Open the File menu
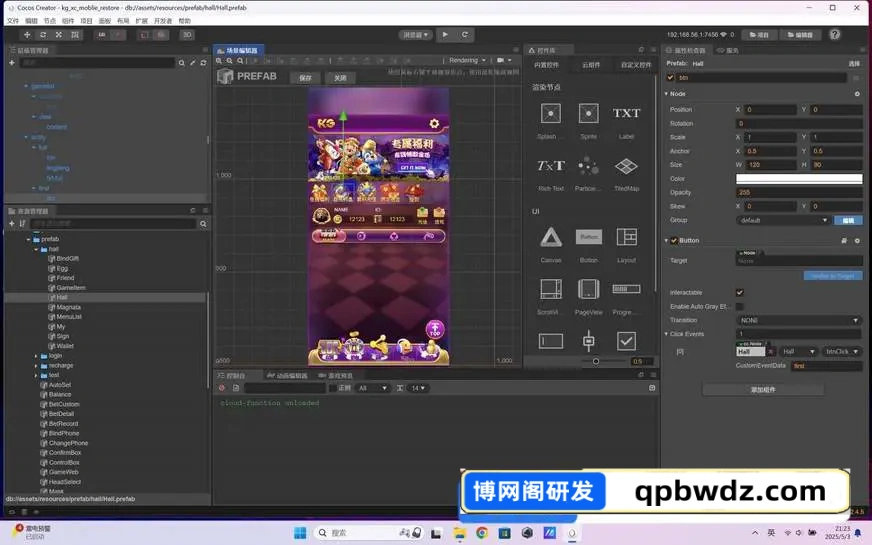 coord(12,21)
